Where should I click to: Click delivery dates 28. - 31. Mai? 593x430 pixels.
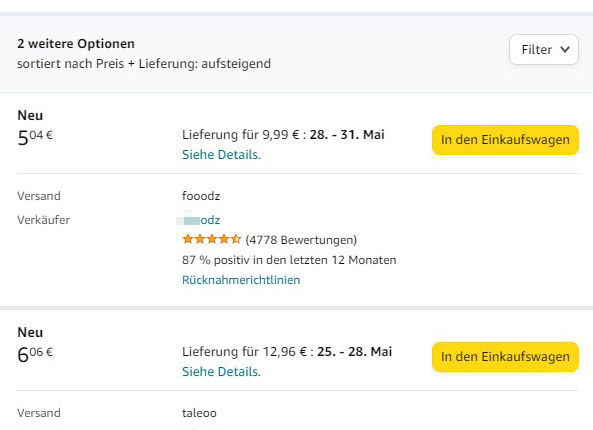tap(347, 135)
